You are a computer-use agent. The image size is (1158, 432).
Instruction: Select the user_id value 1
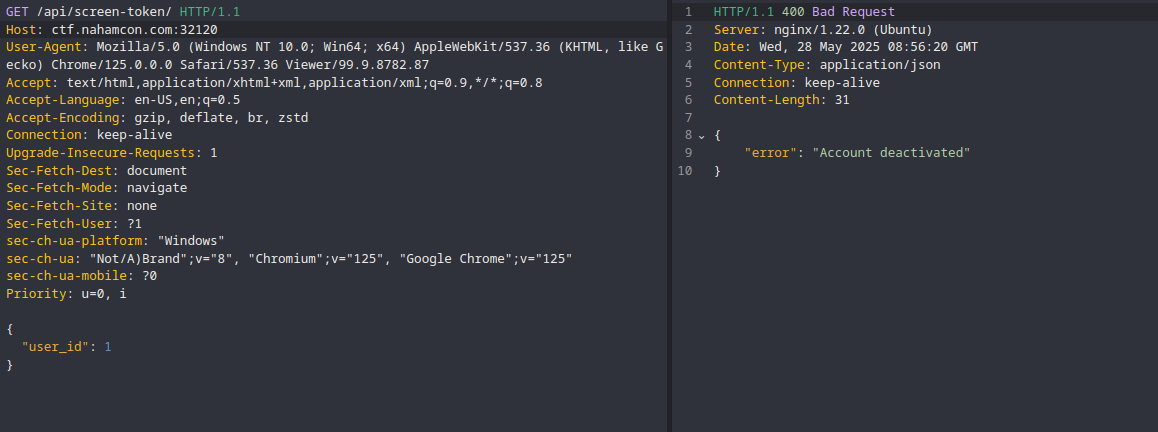108,346
